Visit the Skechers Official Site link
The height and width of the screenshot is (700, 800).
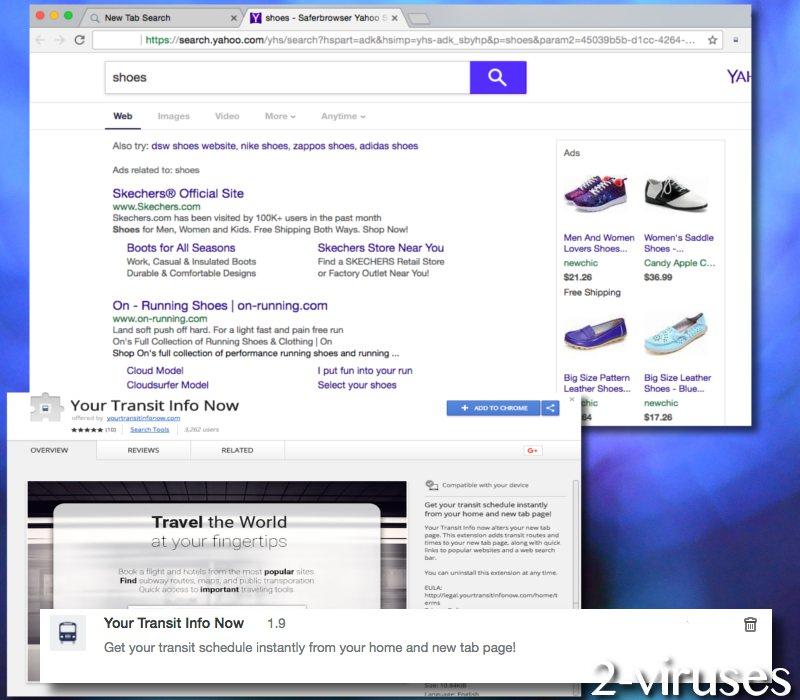pos(181,193)
